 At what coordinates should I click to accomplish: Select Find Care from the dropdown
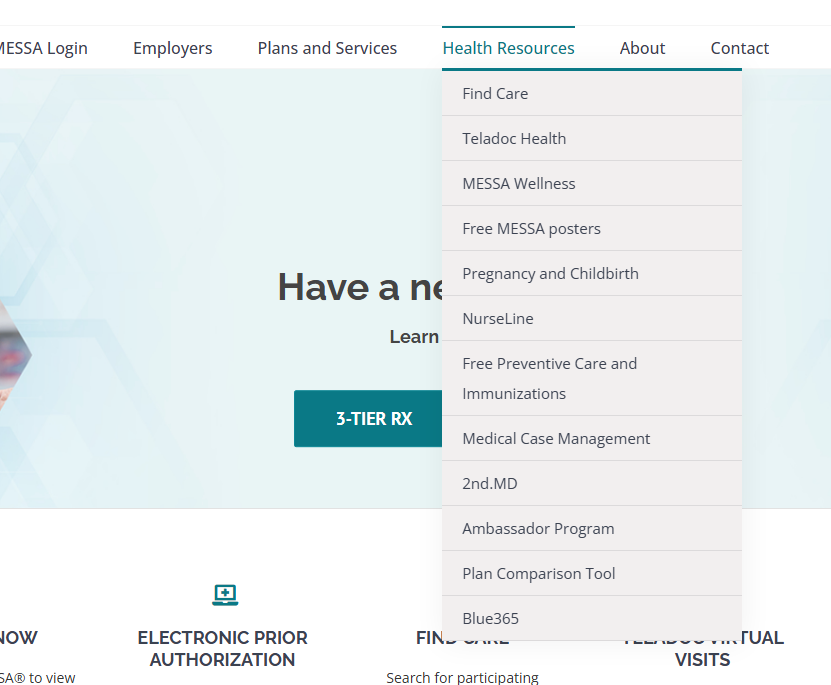pos(495,93)
